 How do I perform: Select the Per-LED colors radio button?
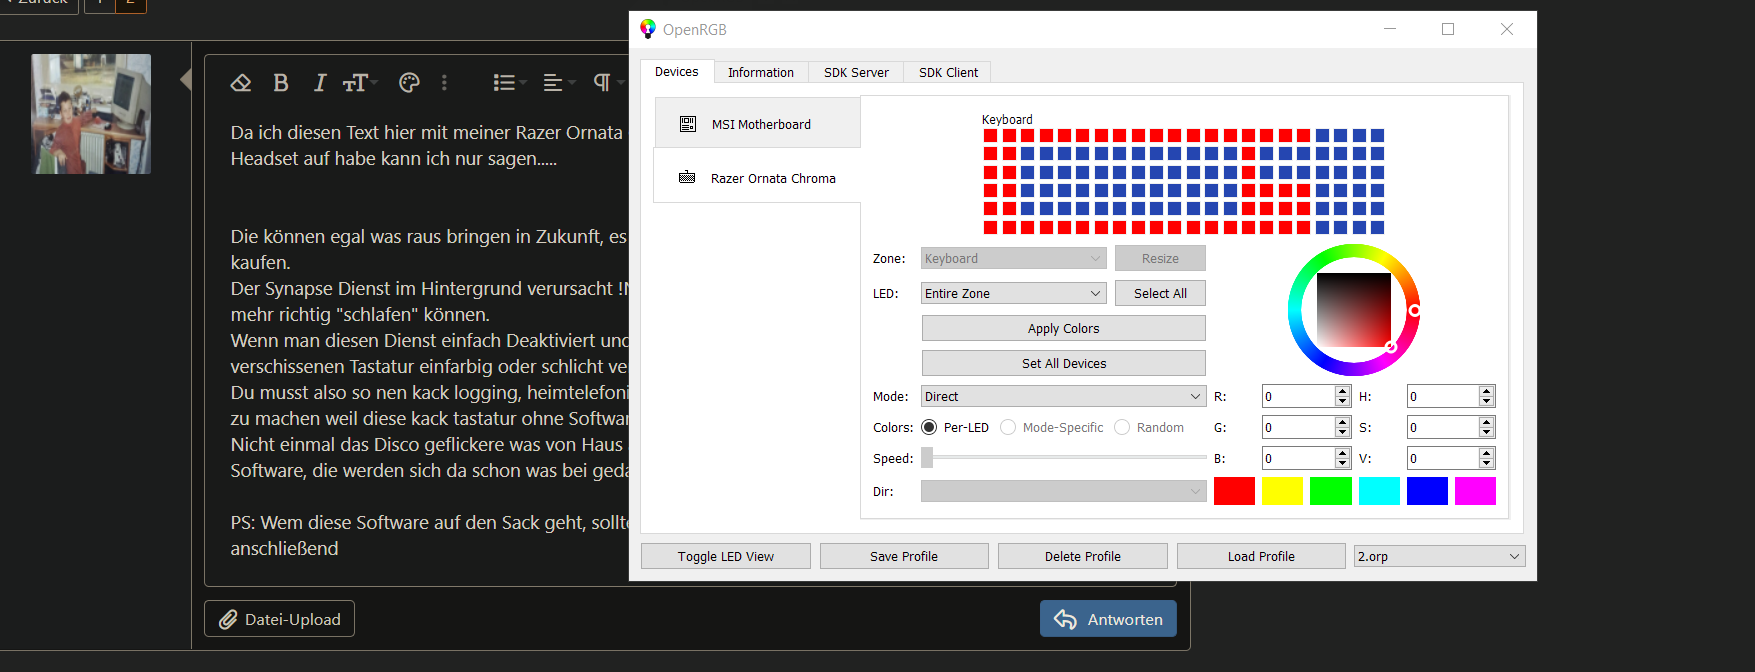pos(929,427)
